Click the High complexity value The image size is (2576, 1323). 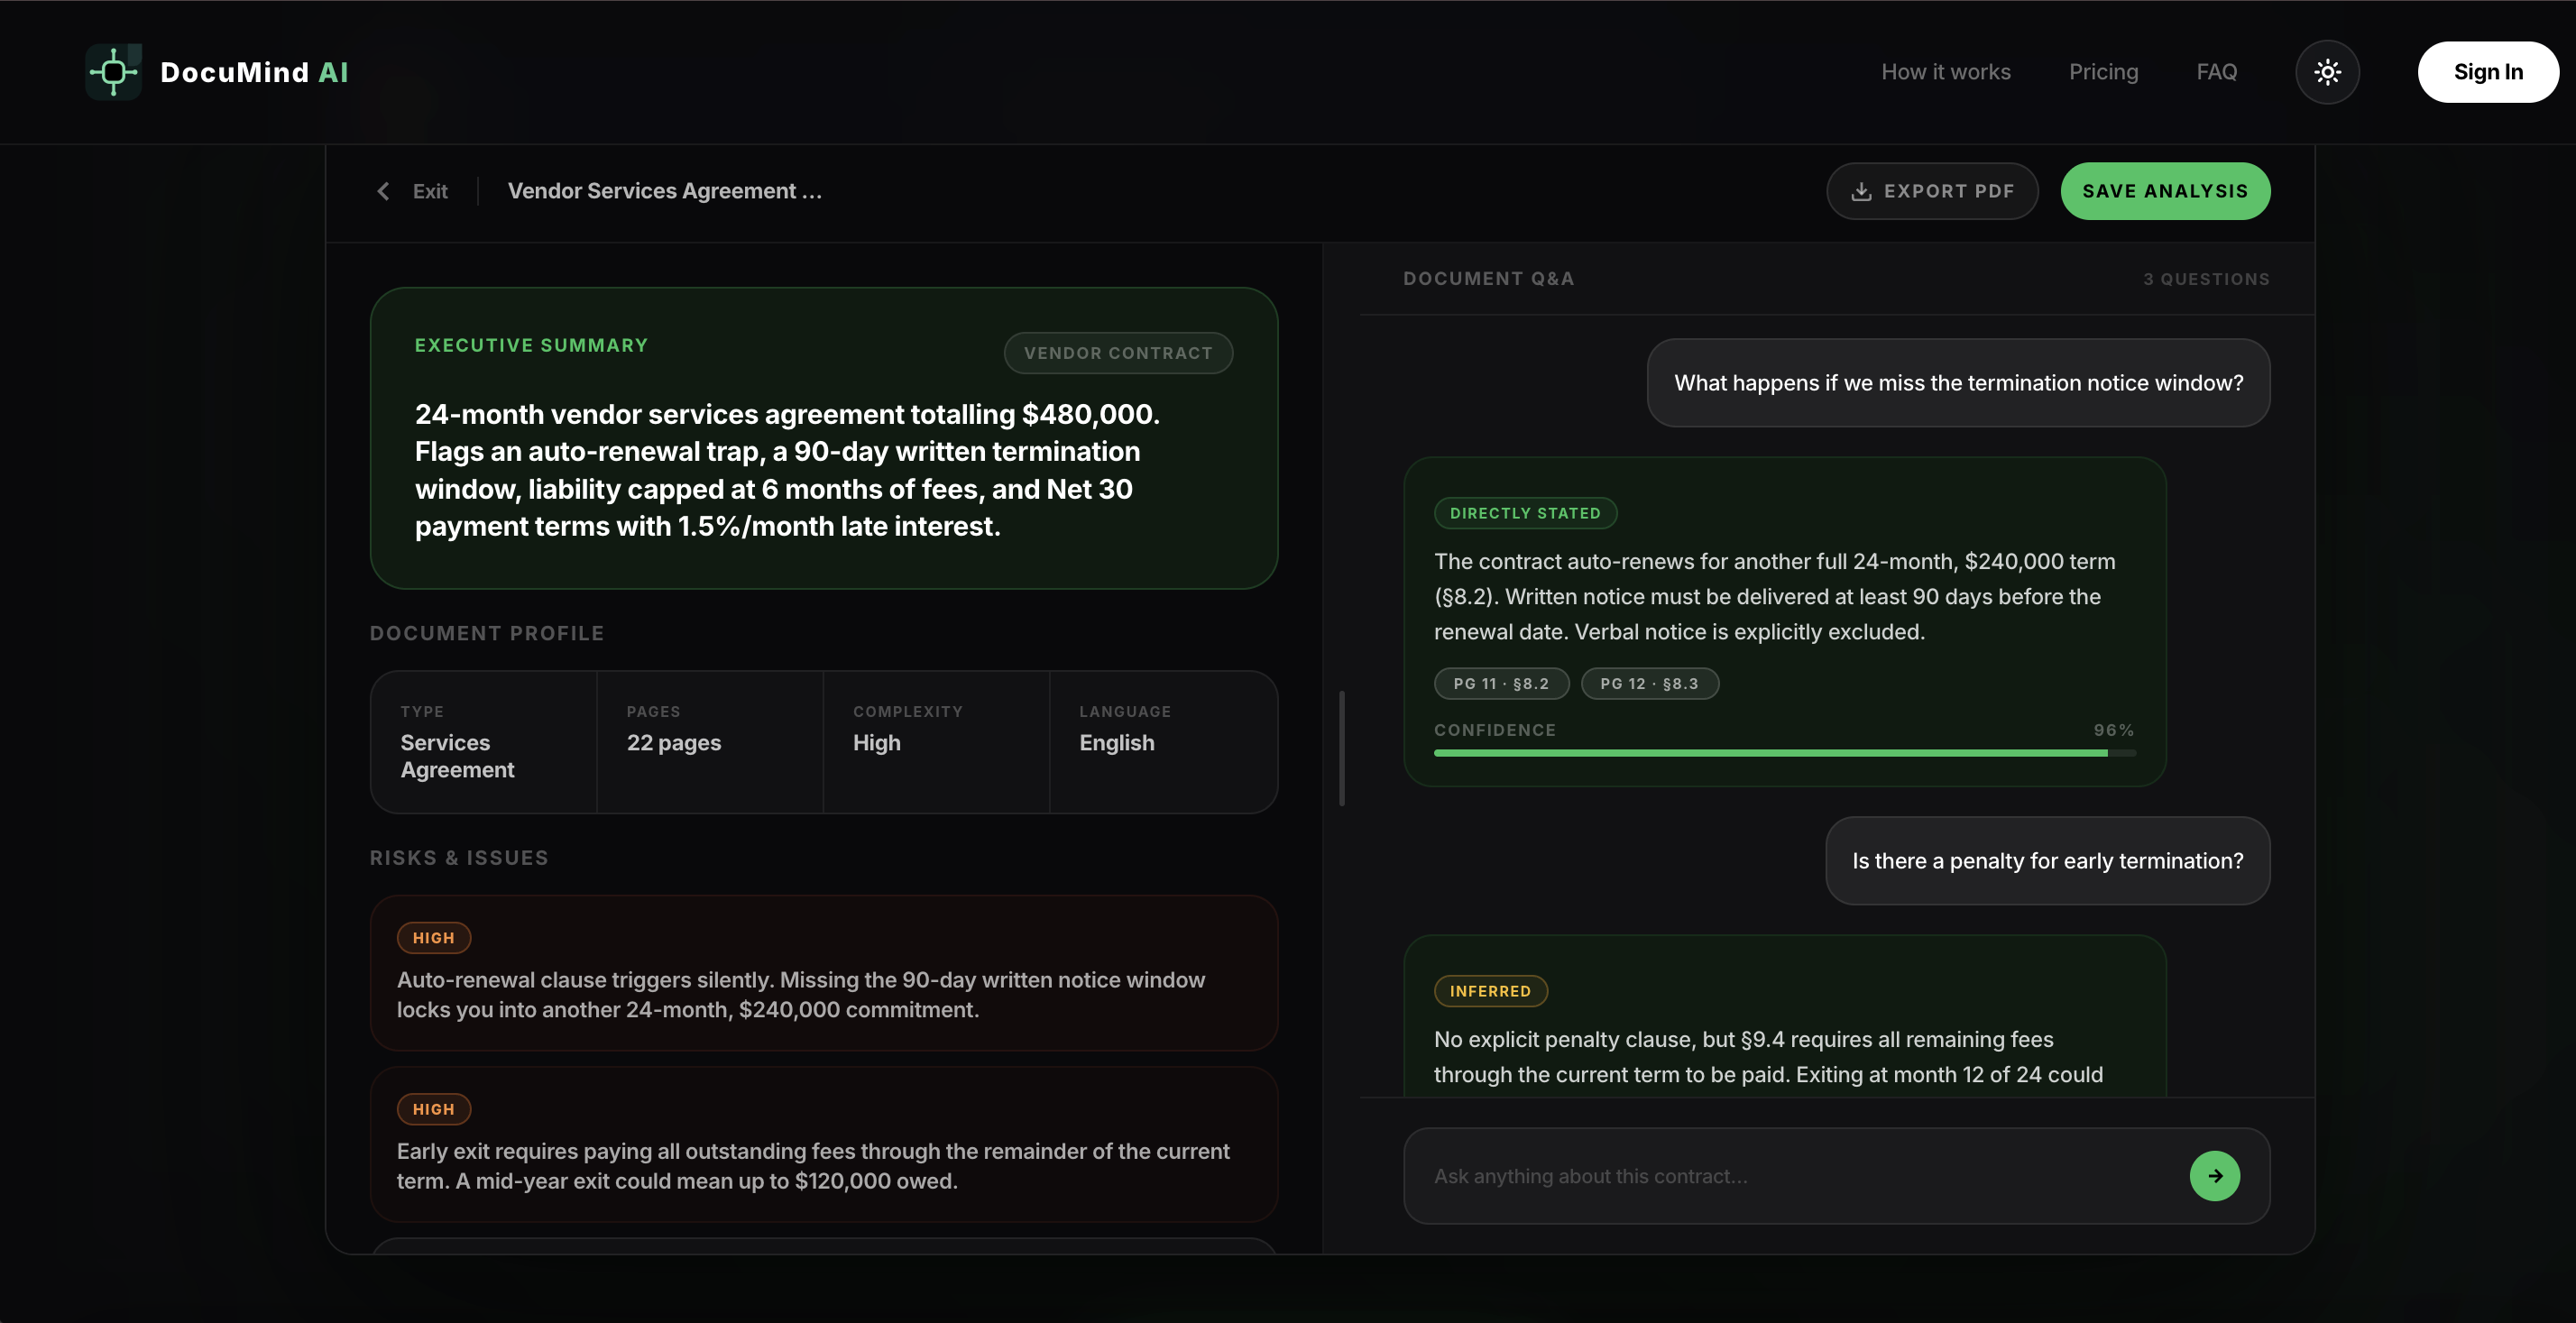876,743
